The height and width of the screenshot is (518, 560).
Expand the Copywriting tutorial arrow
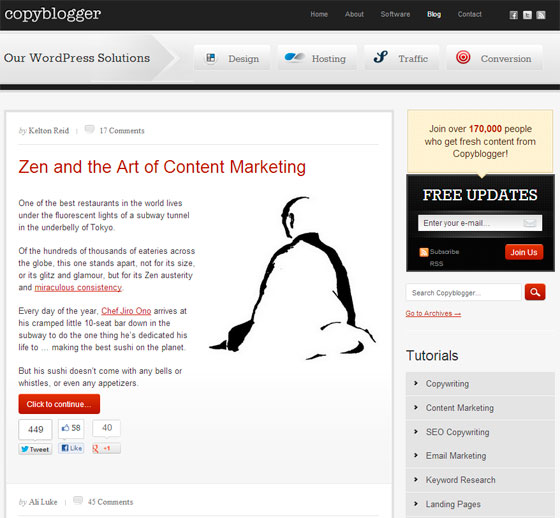point(416,383)
